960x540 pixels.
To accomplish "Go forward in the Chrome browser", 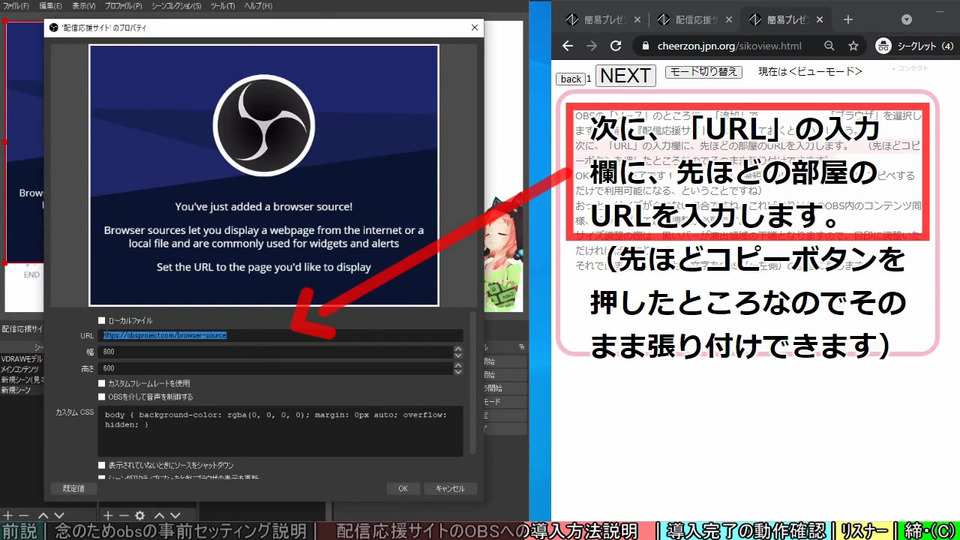I will [591, 46].
